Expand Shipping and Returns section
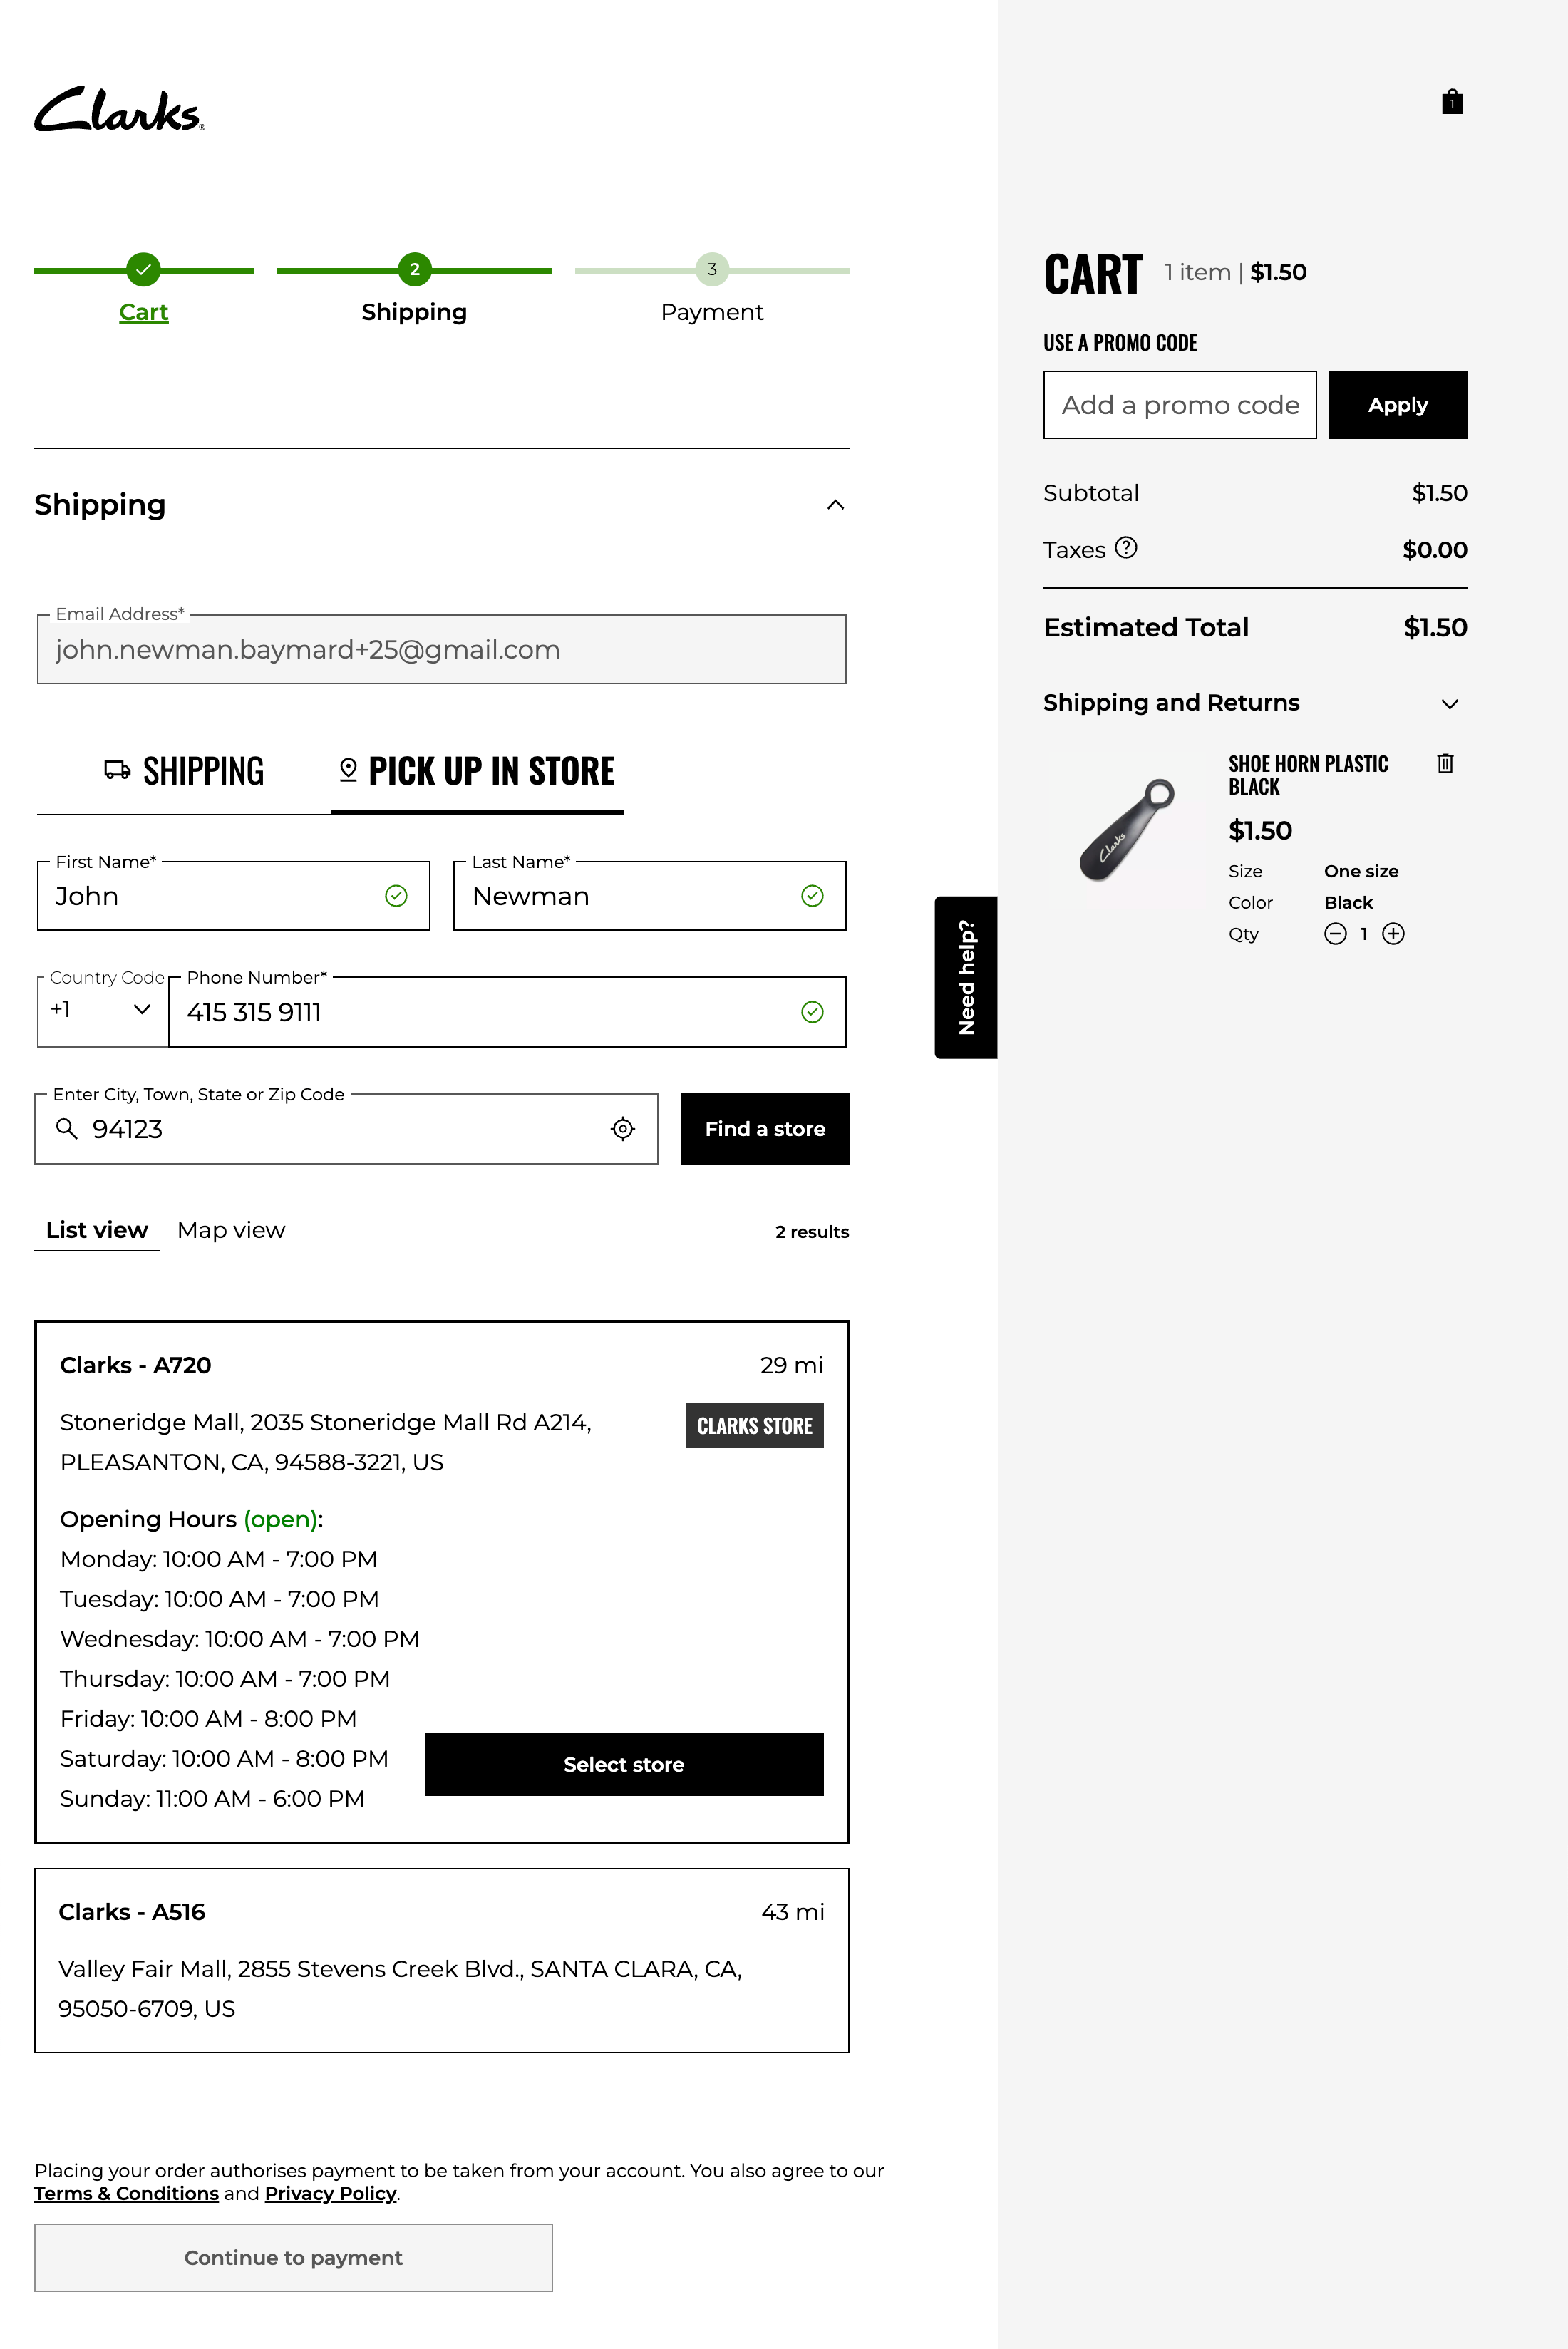This screenshot has width=1568, height=2349. click(x=1450, y=704)
